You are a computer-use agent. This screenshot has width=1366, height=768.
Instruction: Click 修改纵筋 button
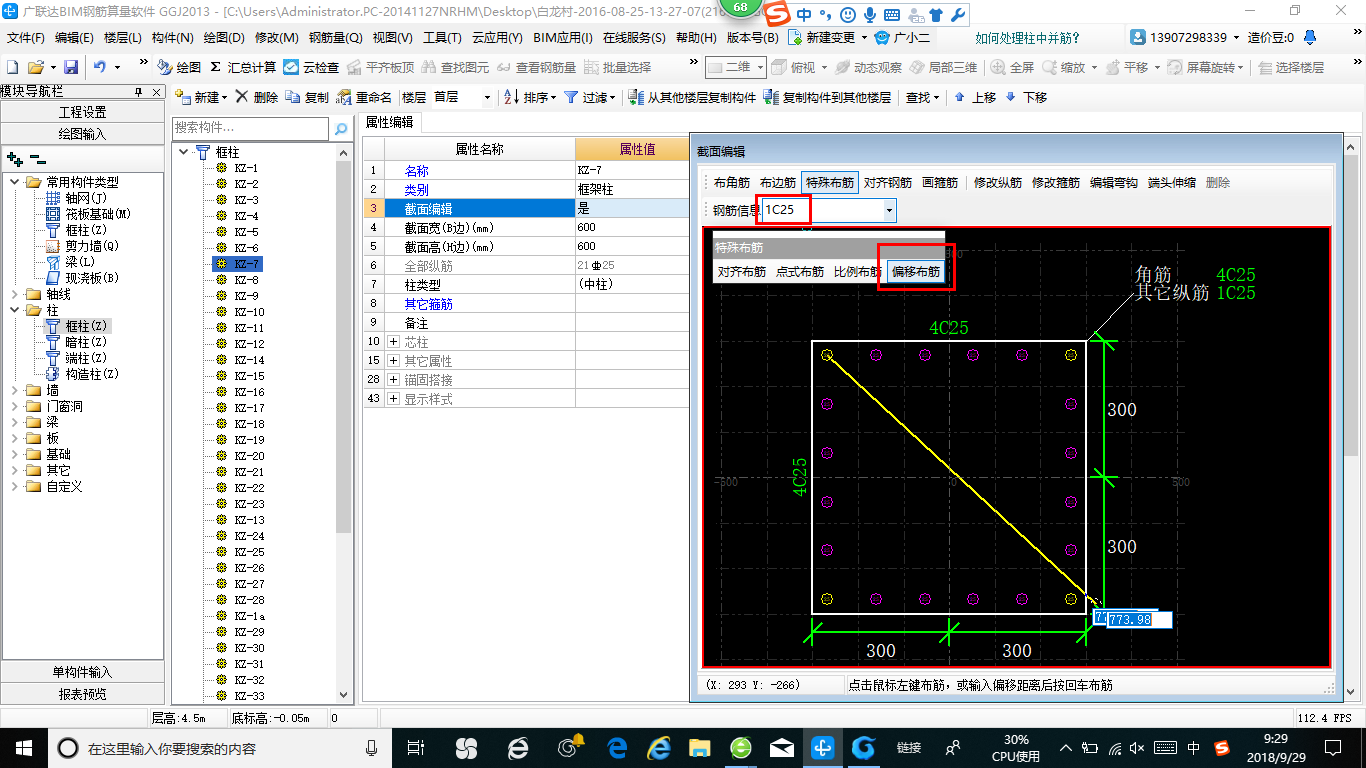[x=998, y=183]
